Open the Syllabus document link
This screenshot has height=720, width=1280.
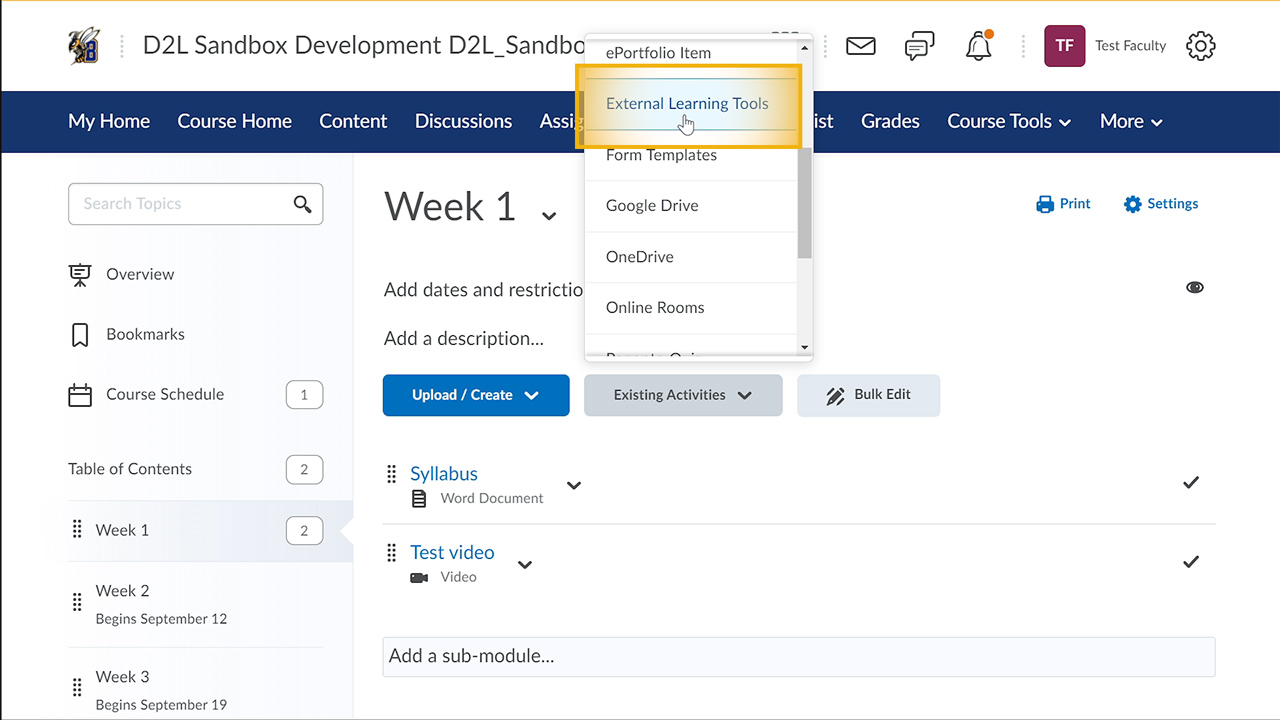tap(444, 474)
